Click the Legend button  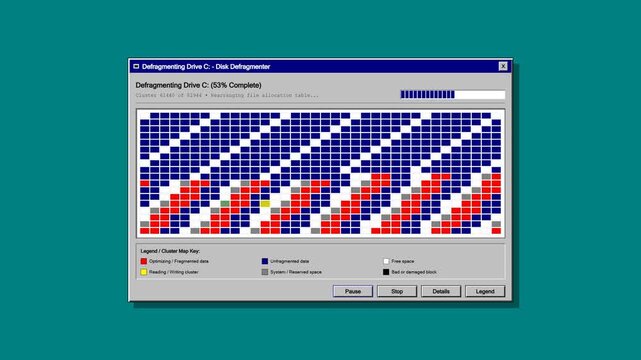coord(485,291)
